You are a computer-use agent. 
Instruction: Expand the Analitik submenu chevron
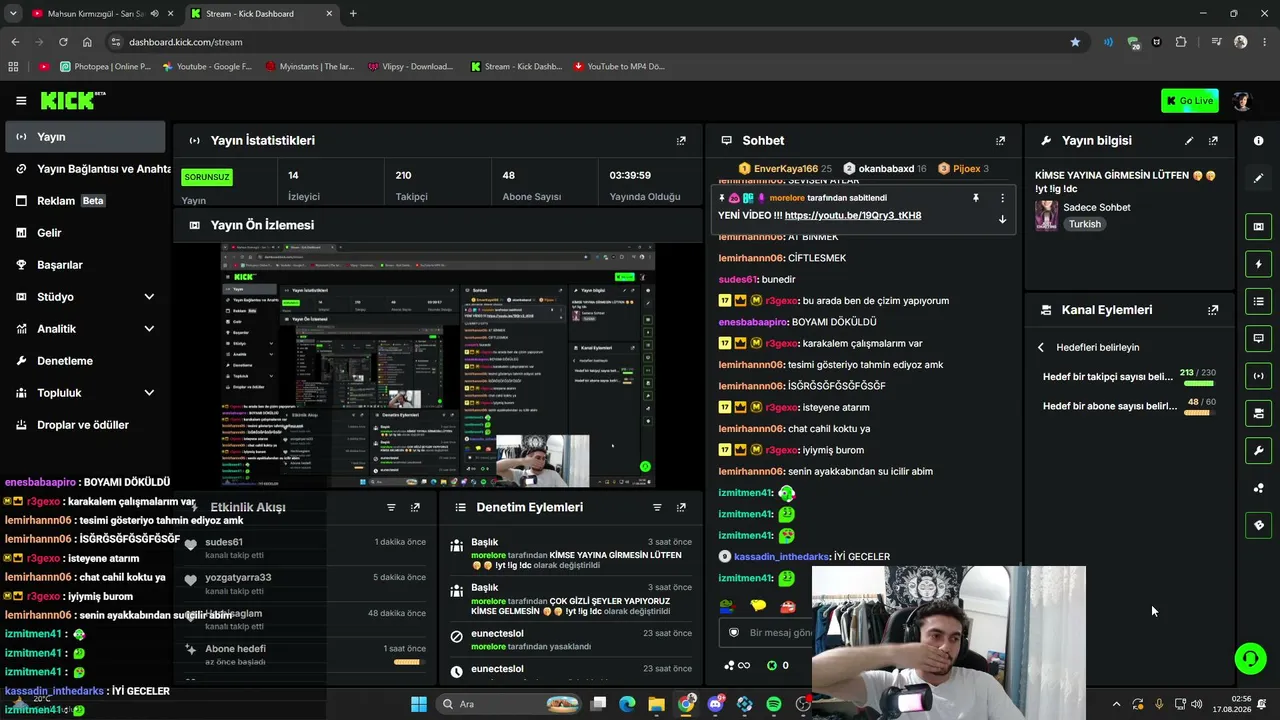click(x=149, y=329)
